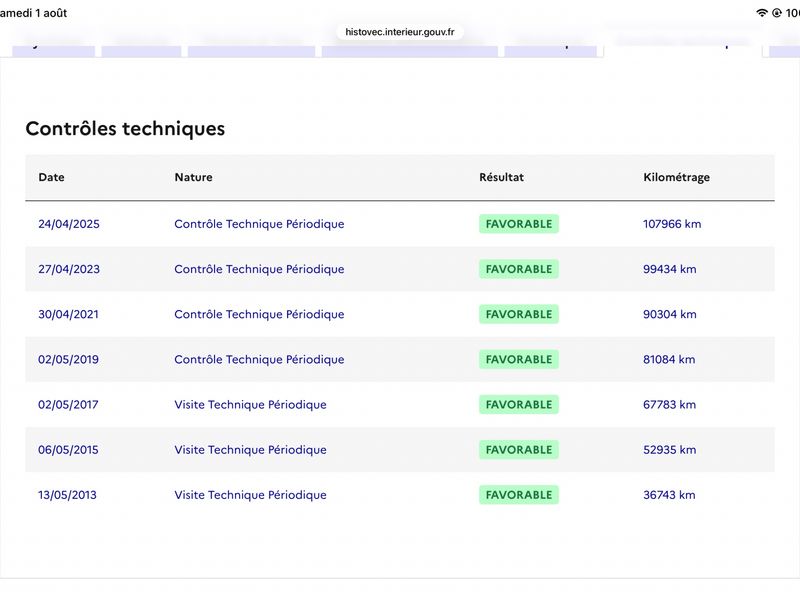Select date 13/05/2013
Image resolution: width=800 pixels, height=600 pixels.
coord(67,495)
